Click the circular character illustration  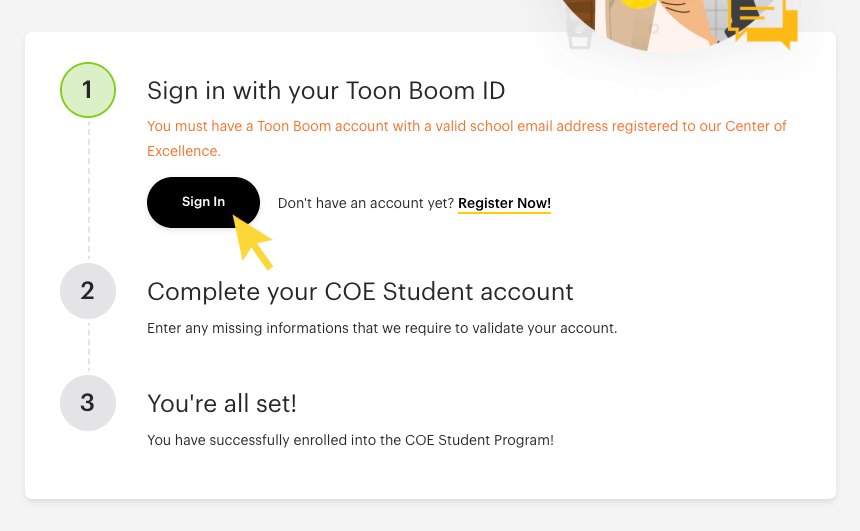click(650, 22)
